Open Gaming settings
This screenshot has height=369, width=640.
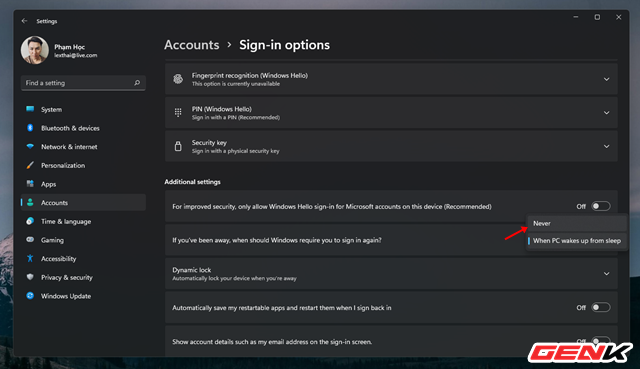point(83,240)
